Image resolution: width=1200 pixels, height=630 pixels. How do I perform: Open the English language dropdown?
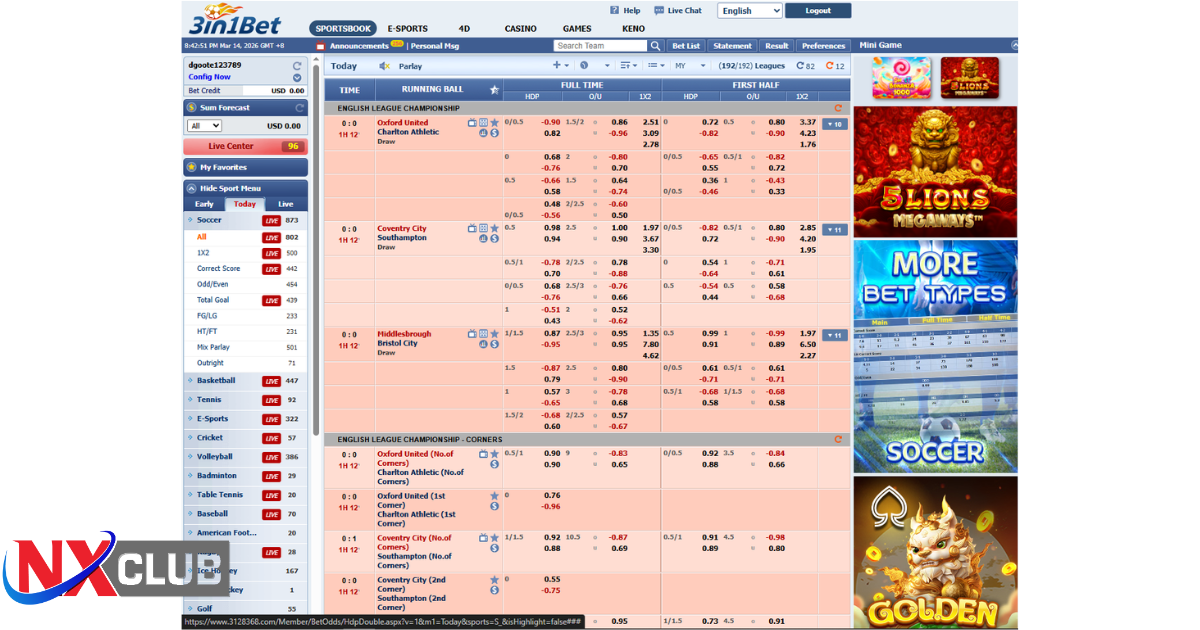(749, 11)
